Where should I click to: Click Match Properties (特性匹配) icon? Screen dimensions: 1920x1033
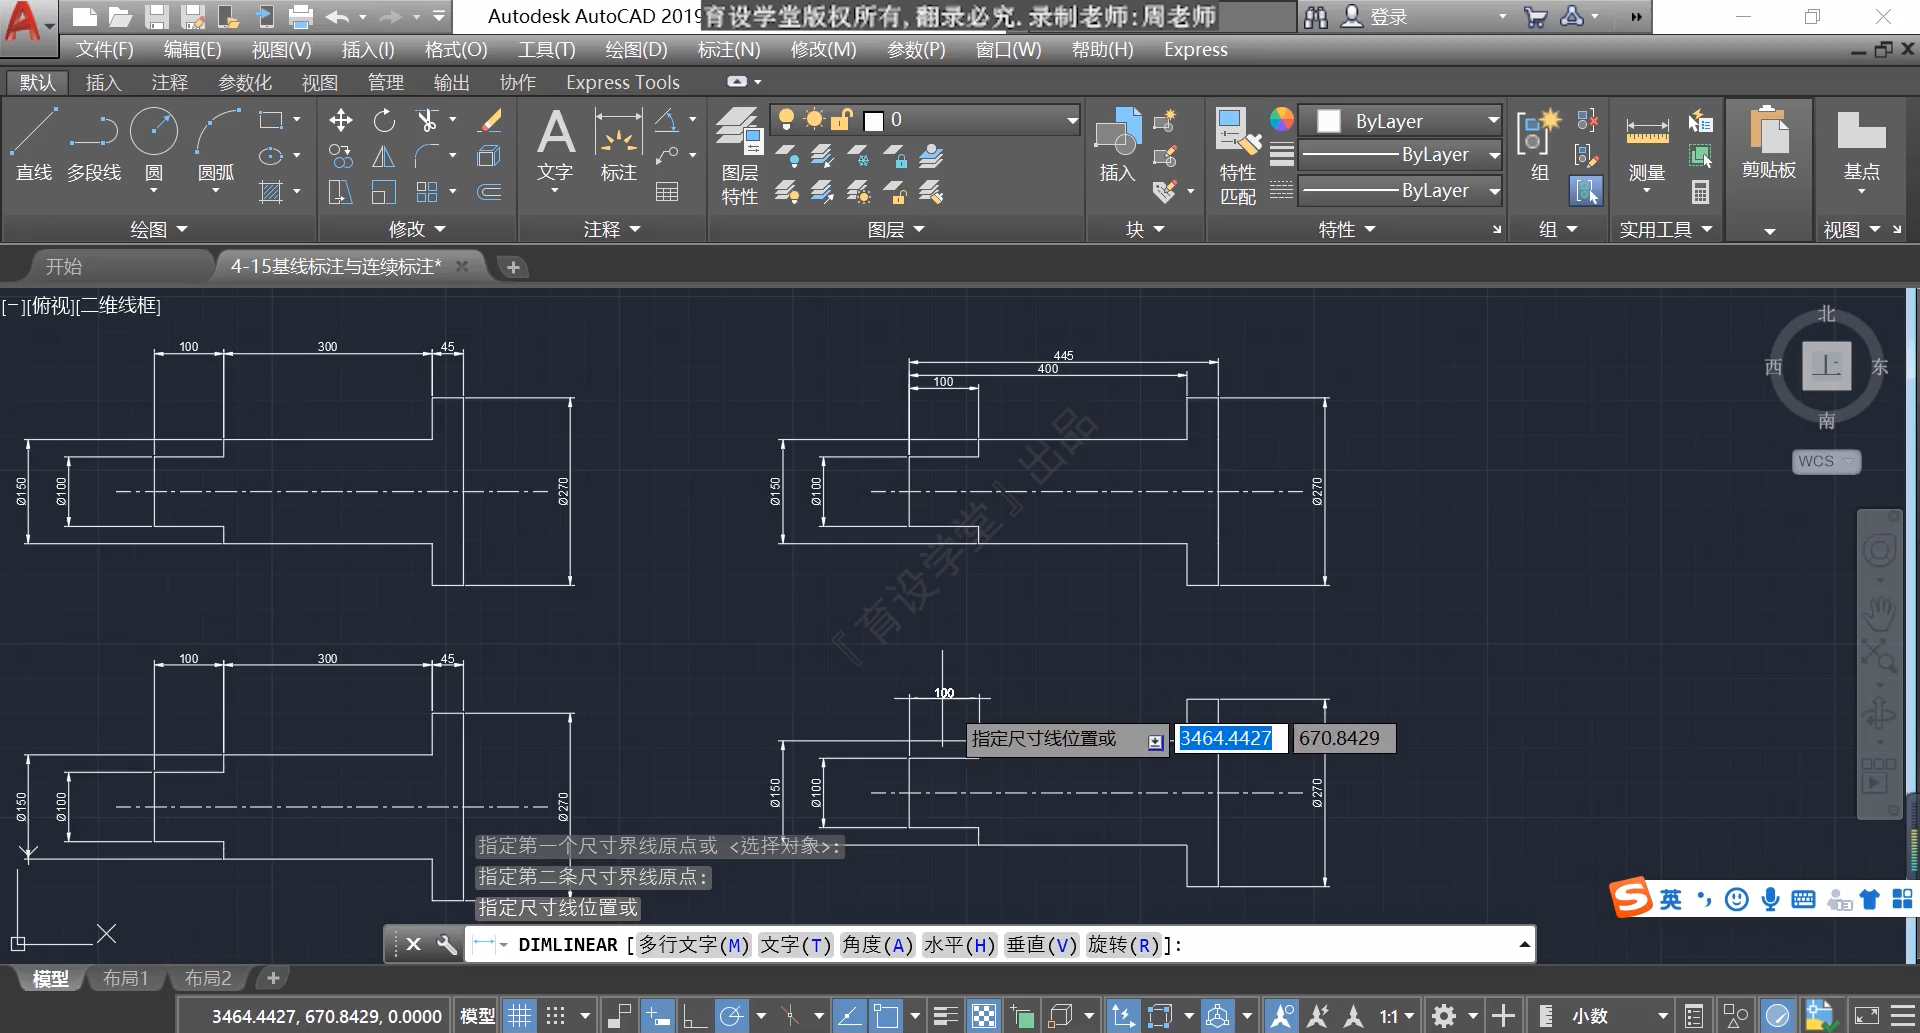tap(1238, 156)
